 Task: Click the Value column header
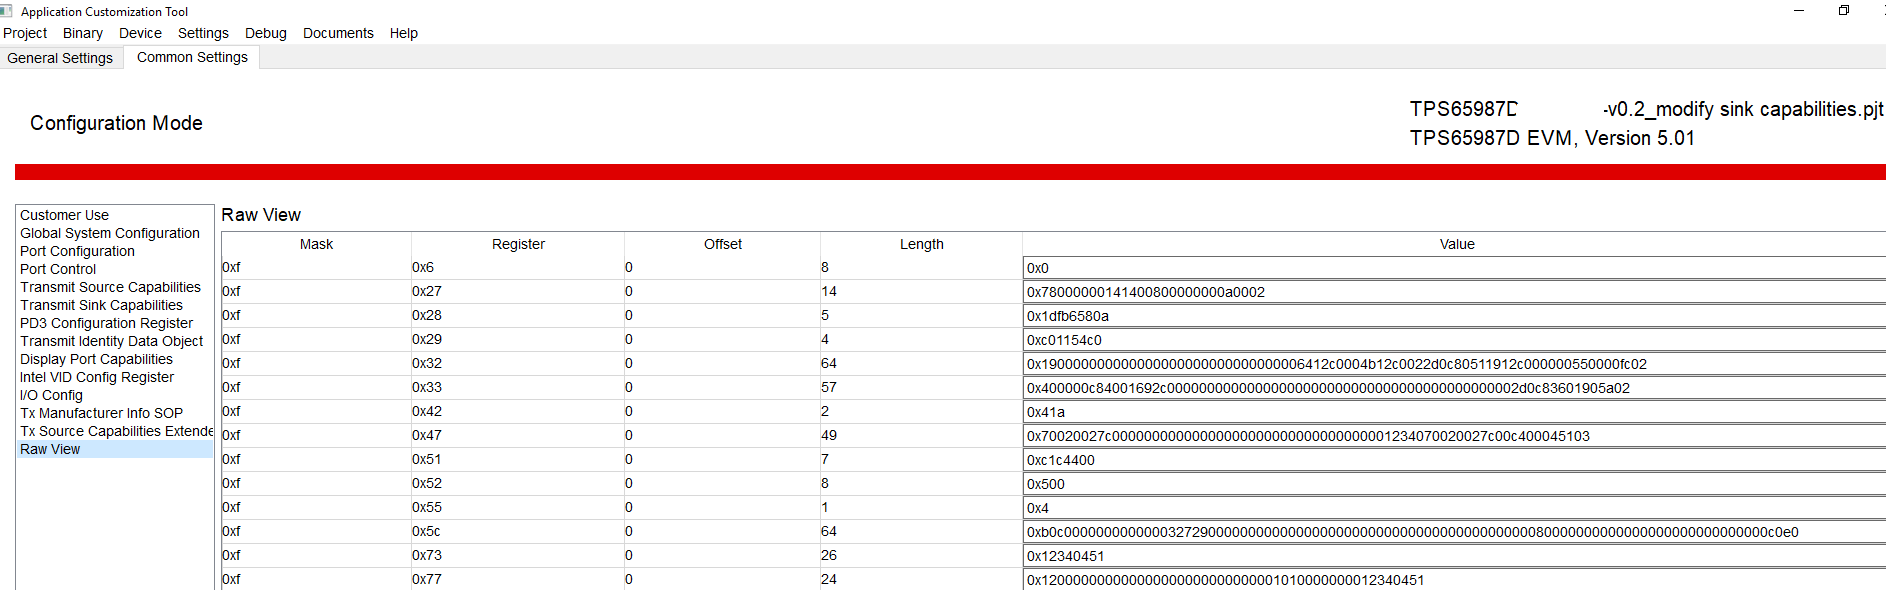[x=1456, y=244]
